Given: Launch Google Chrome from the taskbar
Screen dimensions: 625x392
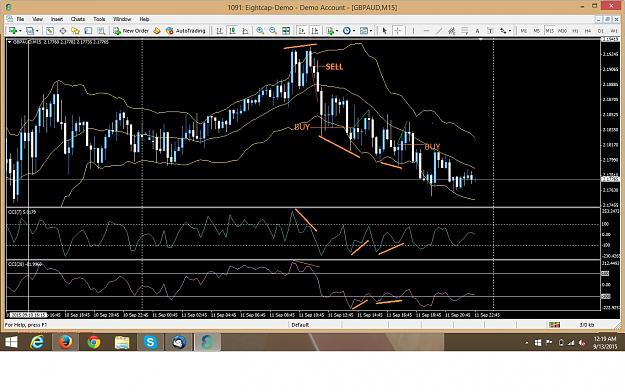Looking at the screenshot, I should pyautogui.click(x=94, y=342).
